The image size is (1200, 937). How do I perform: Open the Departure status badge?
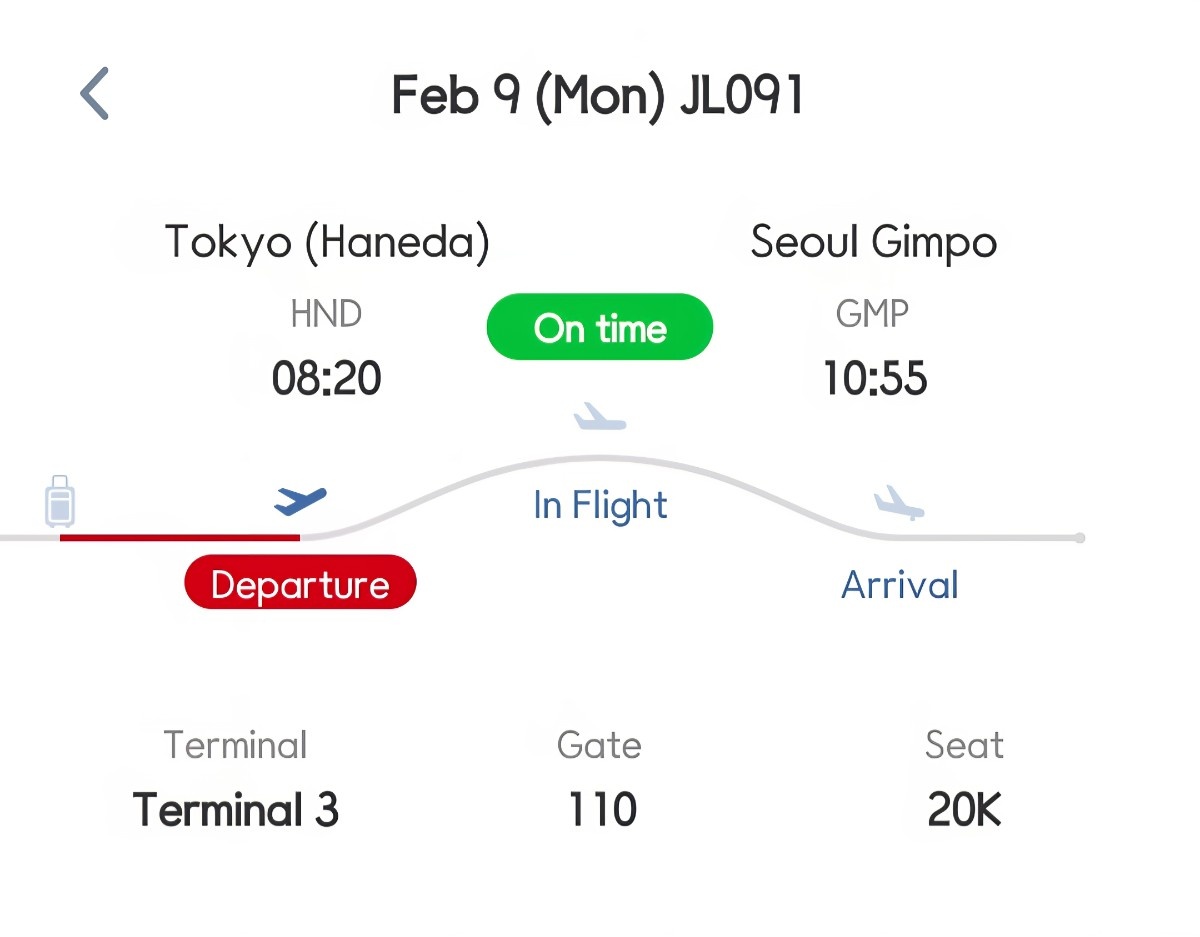[x=299, y=582]
